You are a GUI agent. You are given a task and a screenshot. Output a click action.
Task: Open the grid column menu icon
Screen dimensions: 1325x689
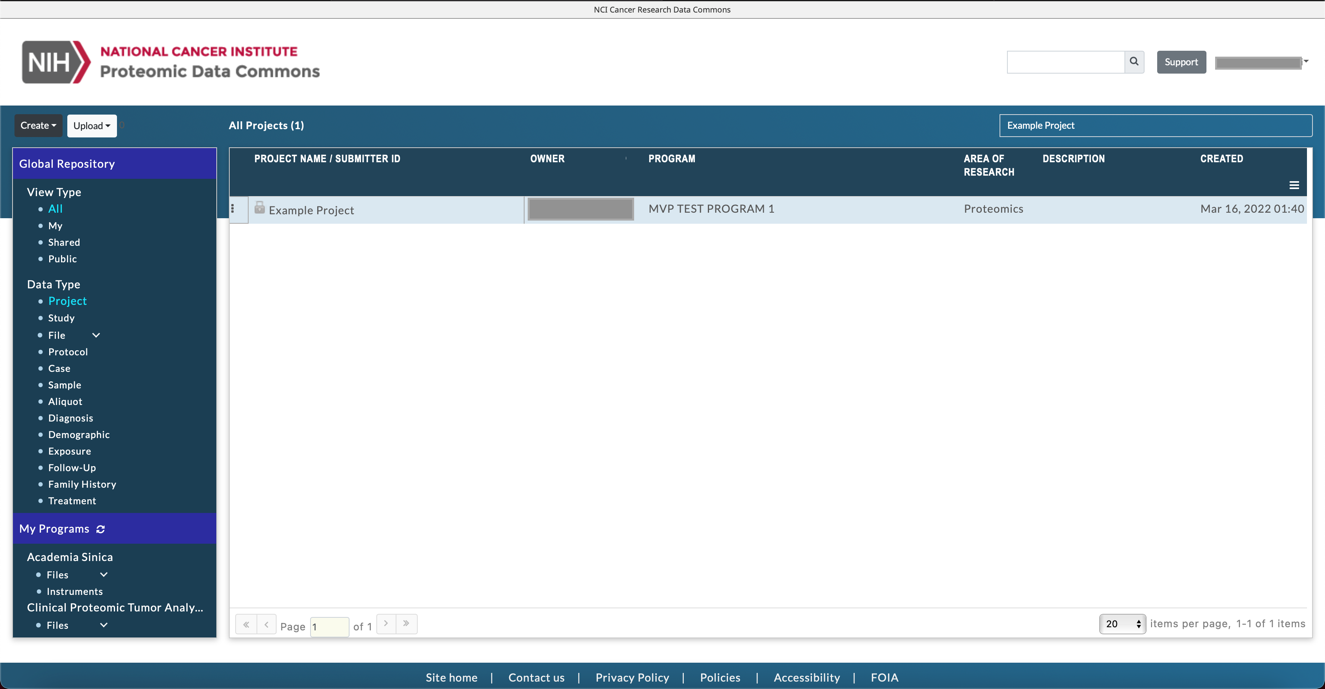point(1294,185)
